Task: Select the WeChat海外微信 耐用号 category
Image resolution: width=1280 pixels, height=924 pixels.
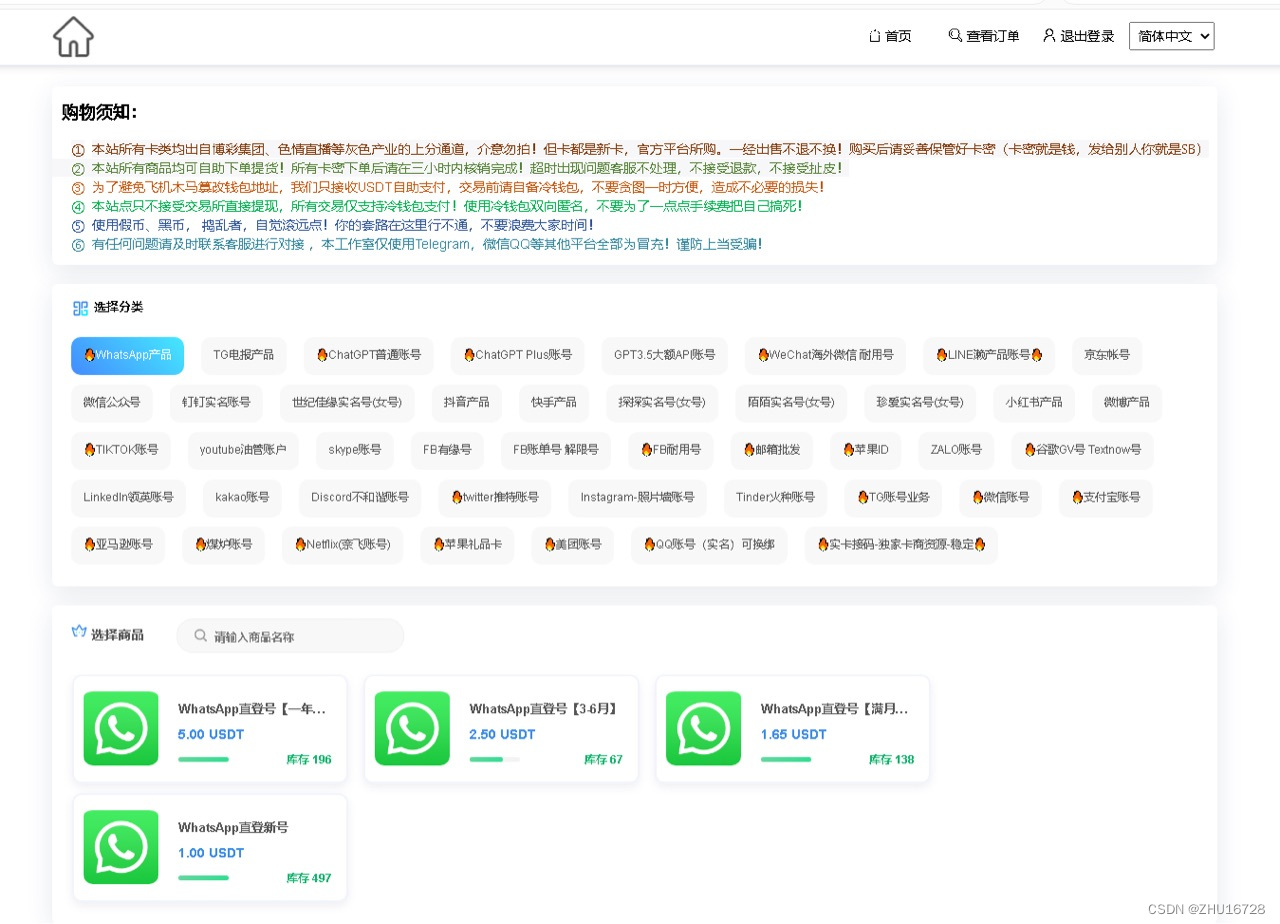Action: tap(826, 355)
